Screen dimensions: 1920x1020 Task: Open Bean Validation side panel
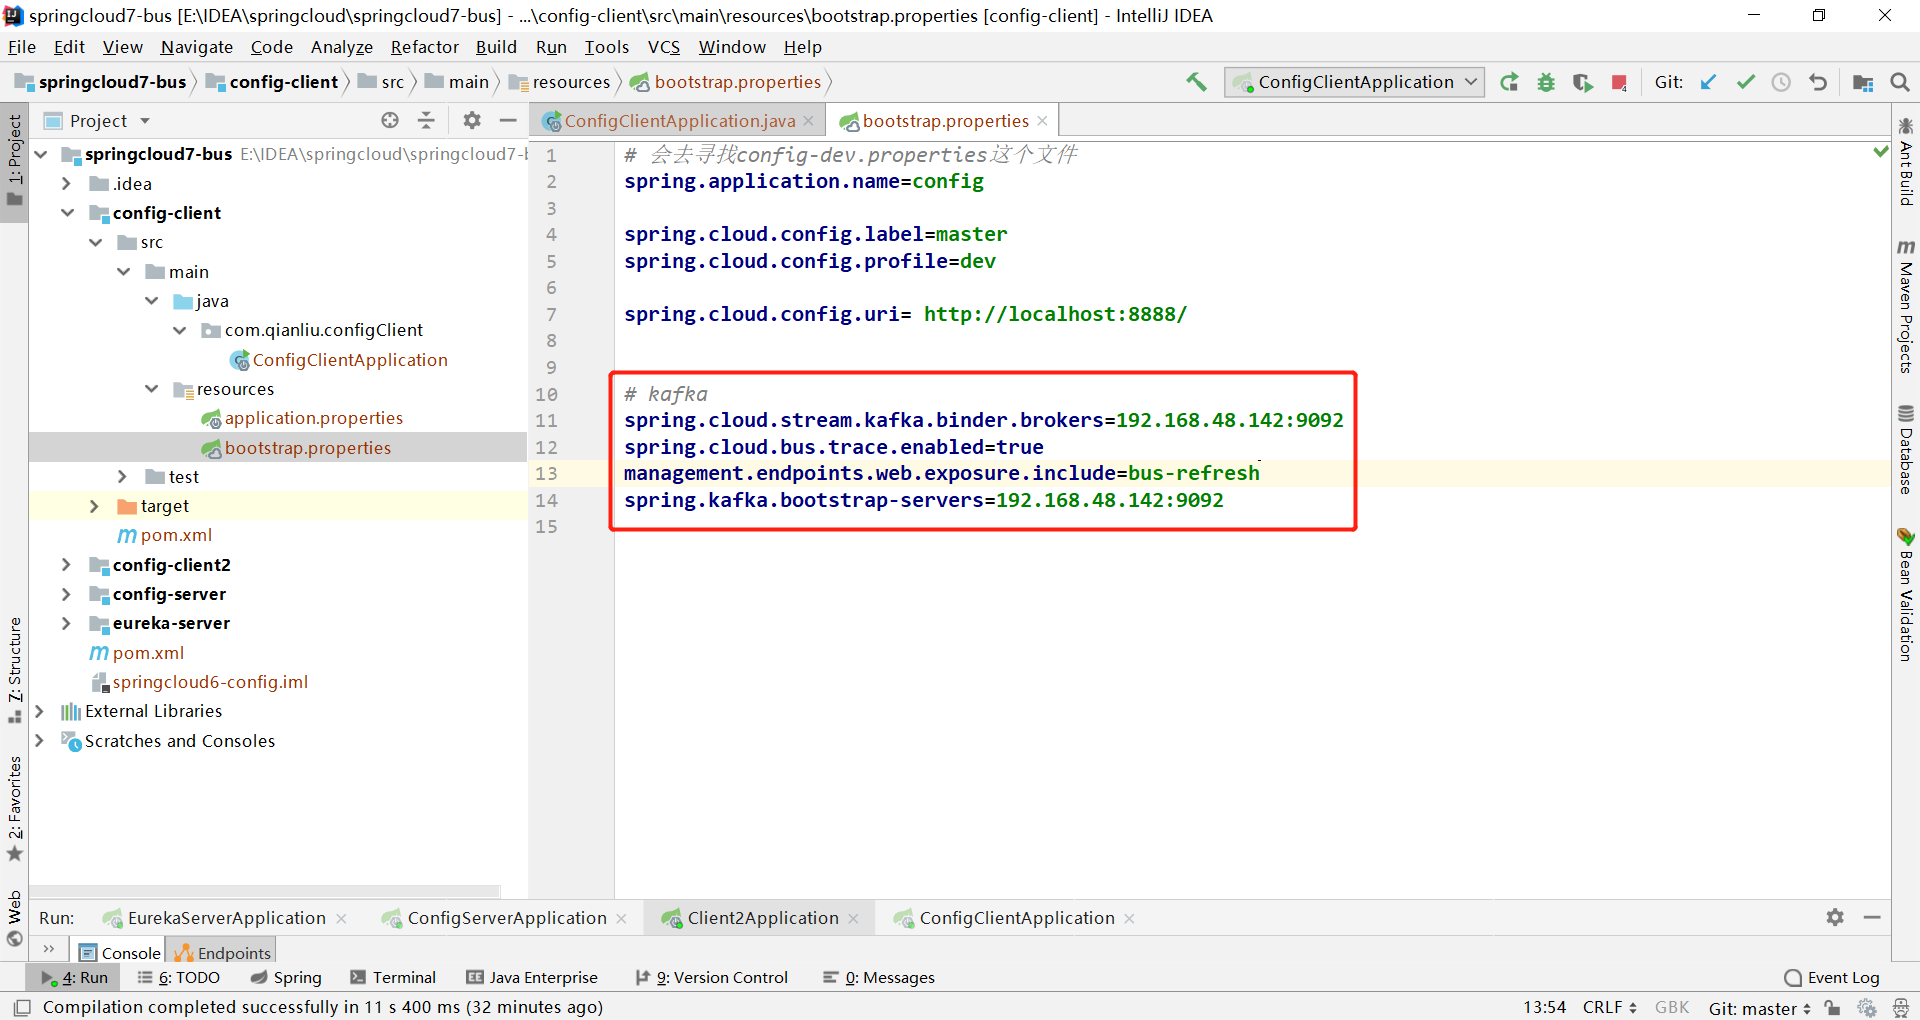pyautogui.click(x=1905, y=595)
